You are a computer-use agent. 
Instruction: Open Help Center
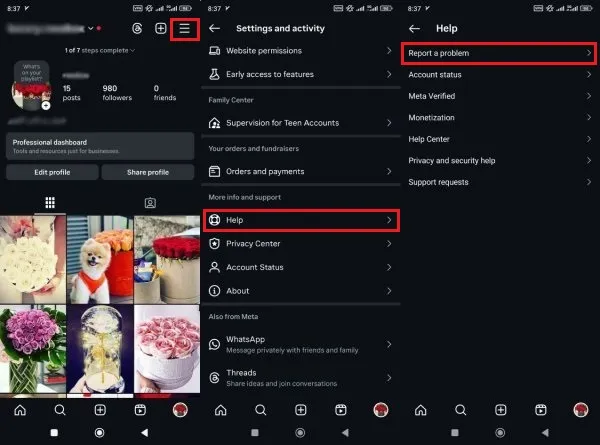[499, 139]
